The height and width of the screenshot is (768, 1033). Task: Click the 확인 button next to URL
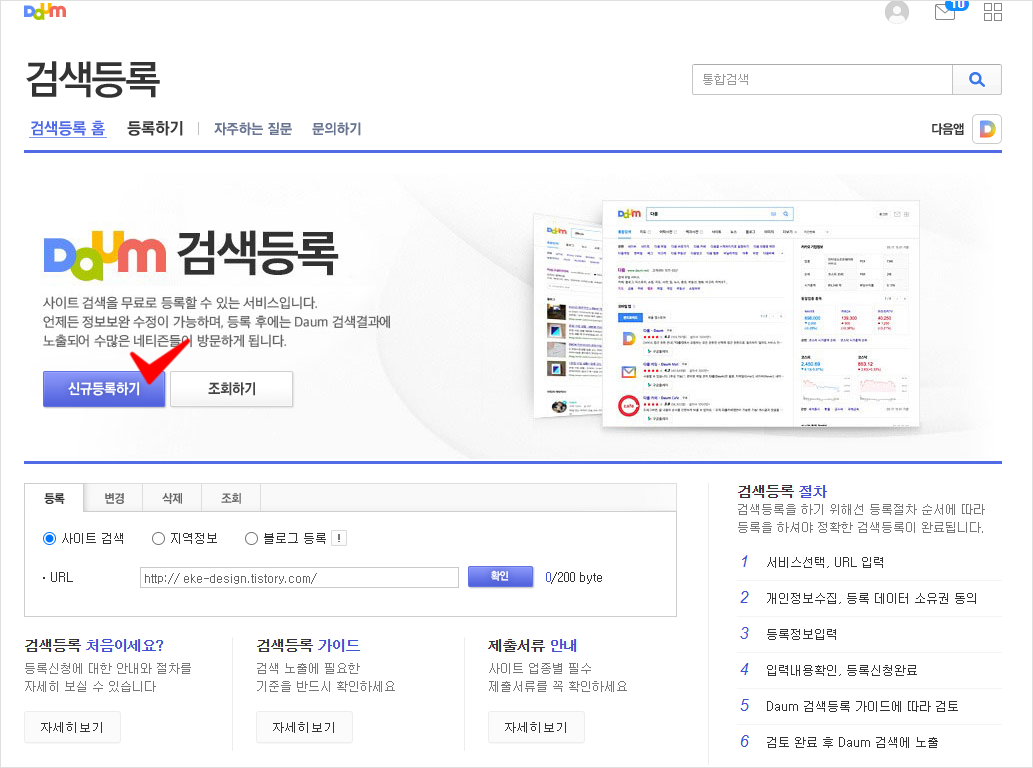point(500,576)
